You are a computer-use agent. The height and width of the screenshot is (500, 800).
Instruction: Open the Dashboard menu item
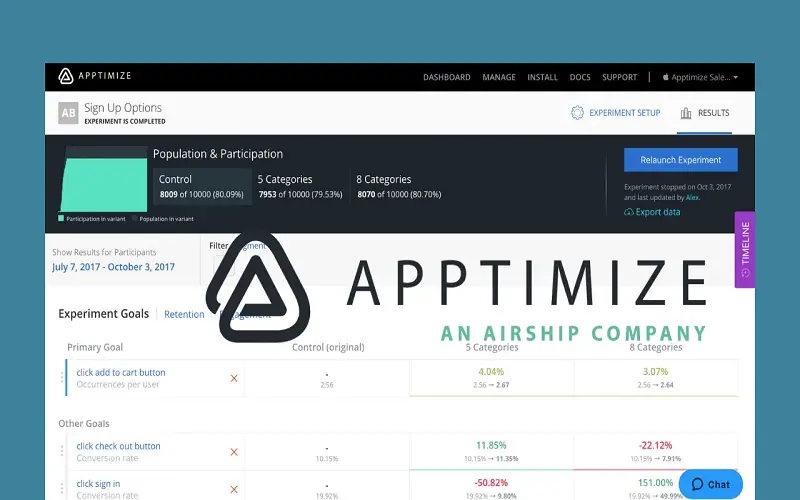446,77
